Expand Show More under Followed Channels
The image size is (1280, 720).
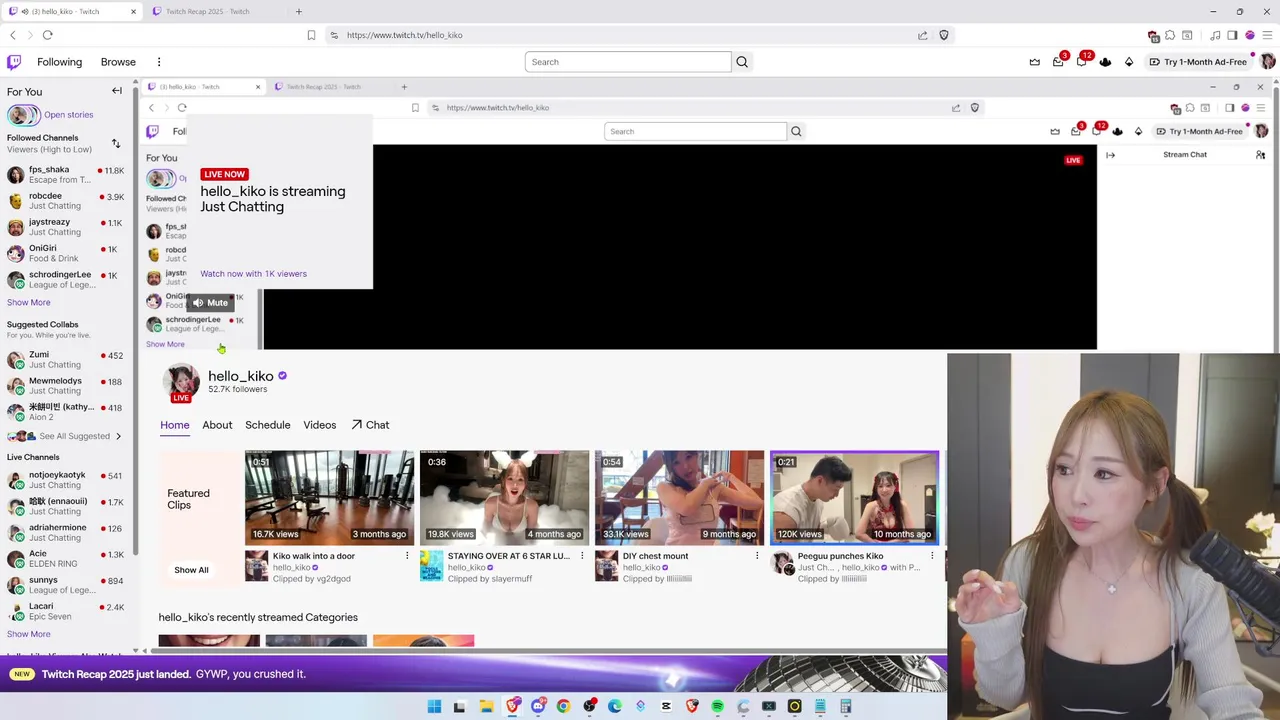pyautogui.click(x=28, y=302)
